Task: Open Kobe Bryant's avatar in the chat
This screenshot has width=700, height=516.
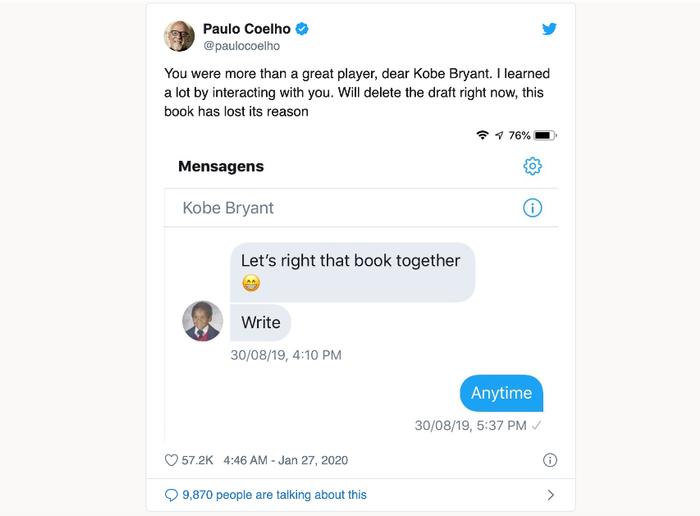Action: click(x=203, y=321)
